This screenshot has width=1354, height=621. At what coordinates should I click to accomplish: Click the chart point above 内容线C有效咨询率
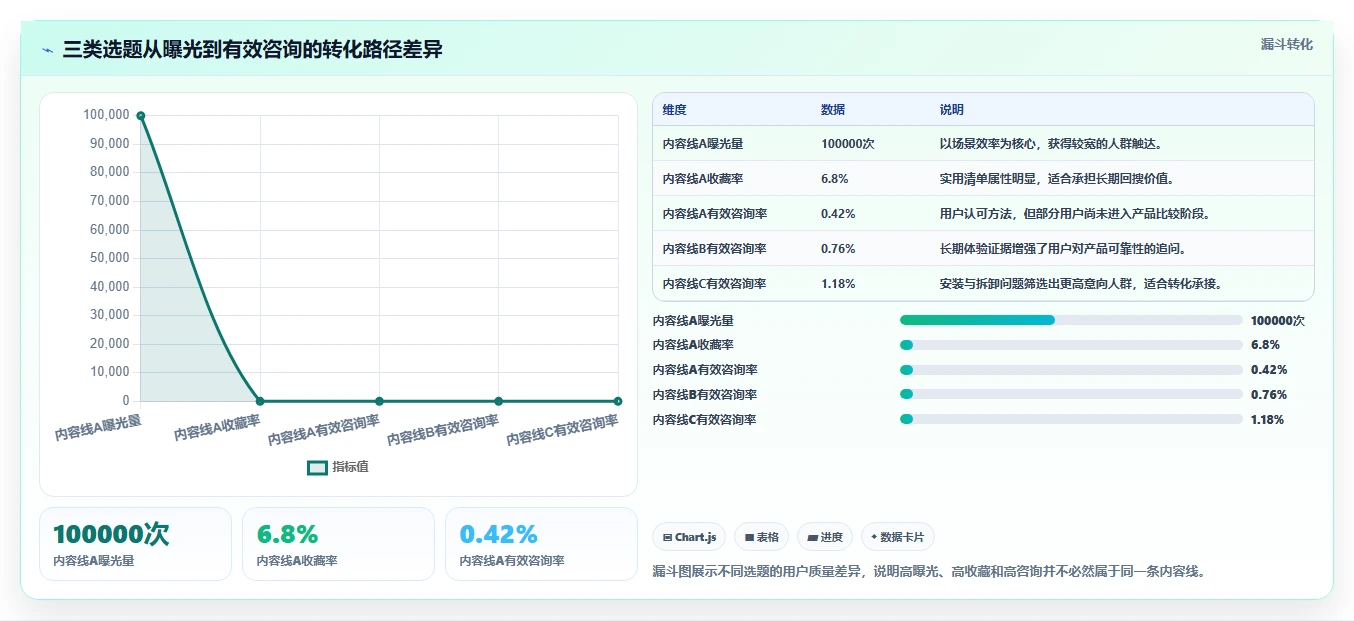coord(618,401)
